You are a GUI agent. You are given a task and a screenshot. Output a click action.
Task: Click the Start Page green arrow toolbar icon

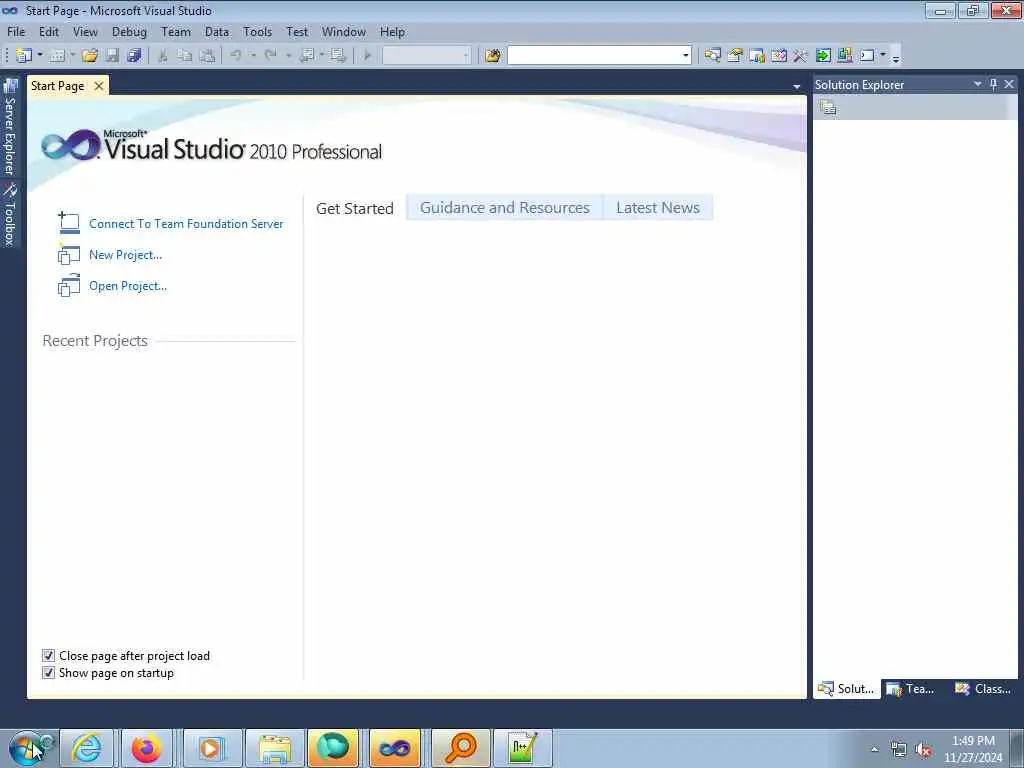pyautogui.click(x=823, y=56)
